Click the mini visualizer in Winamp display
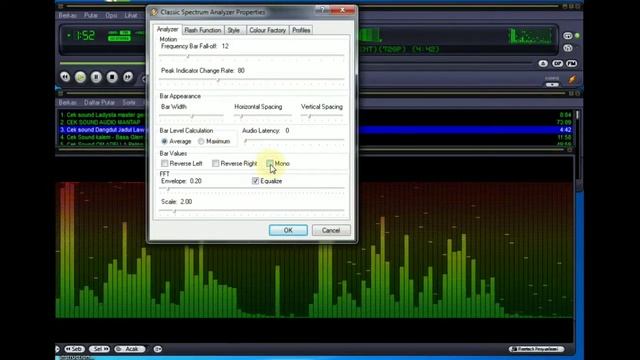The width and height of the screenshot is (640, 360). click(530, 36)
